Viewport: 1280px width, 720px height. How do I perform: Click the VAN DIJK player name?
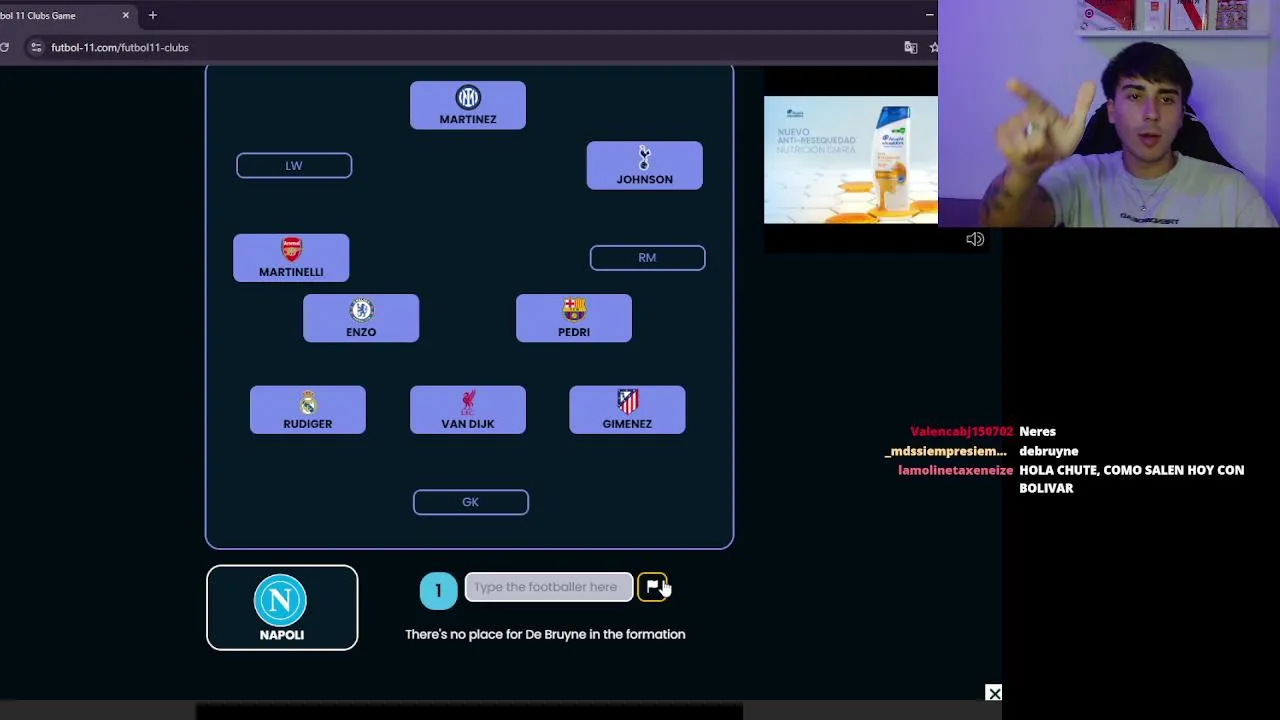(x=467, y=424)
